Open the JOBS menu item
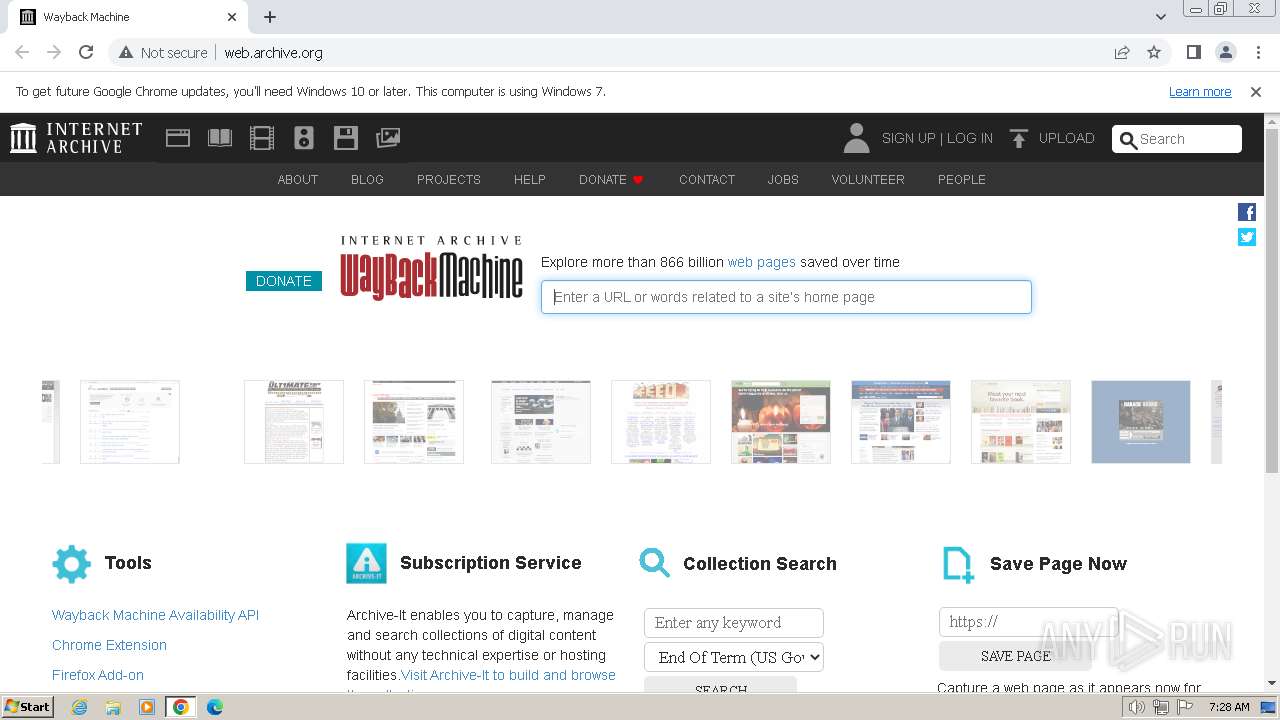1280x720 pixels. pos(783,180)
